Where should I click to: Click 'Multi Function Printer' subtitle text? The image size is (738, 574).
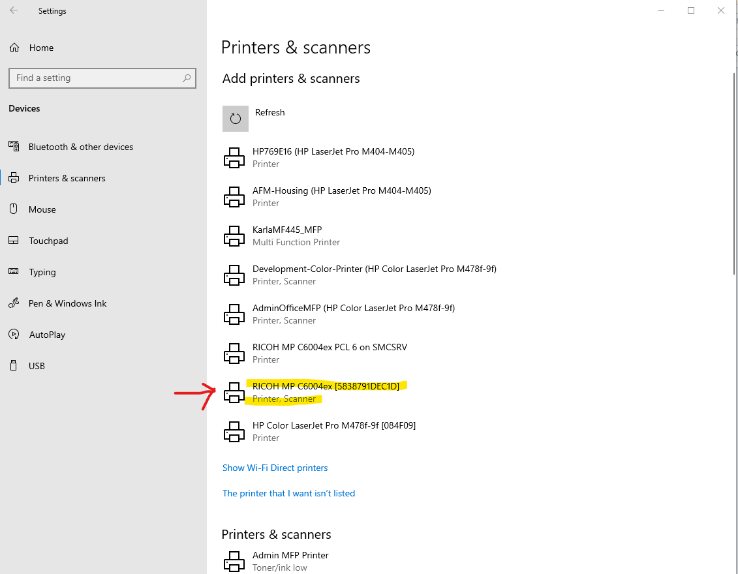[296, 242]
